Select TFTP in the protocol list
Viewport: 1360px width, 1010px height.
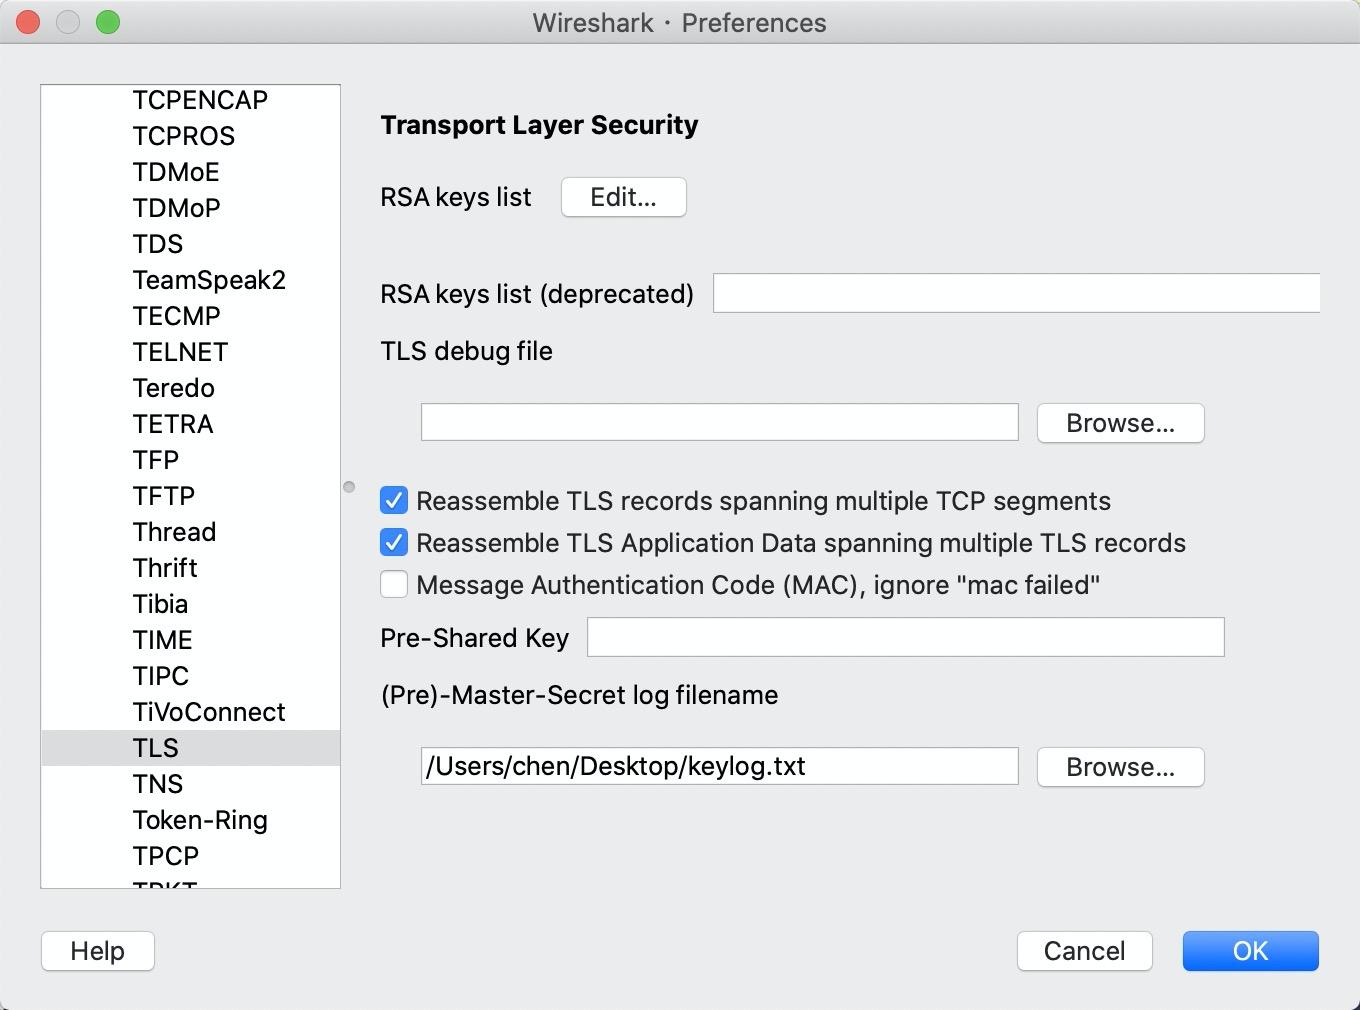pos(190,496)
